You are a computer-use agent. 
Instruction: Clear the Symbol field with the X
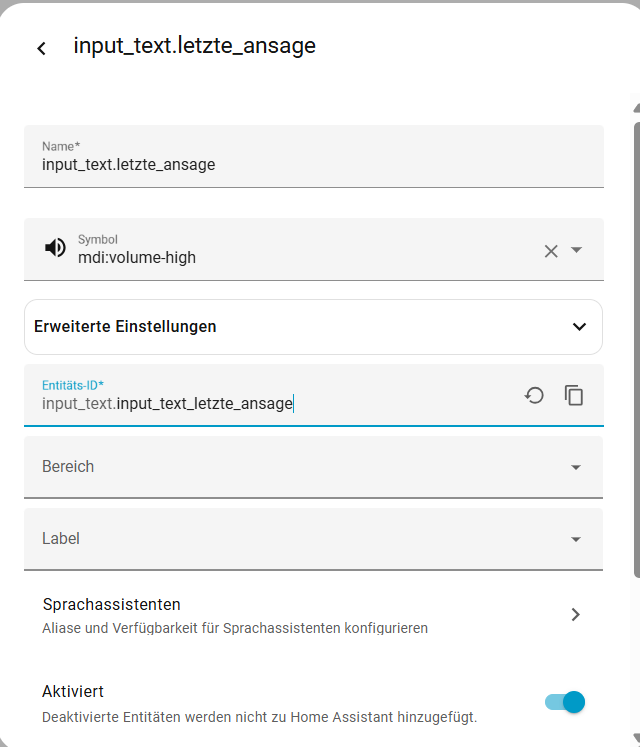[551, 251]
